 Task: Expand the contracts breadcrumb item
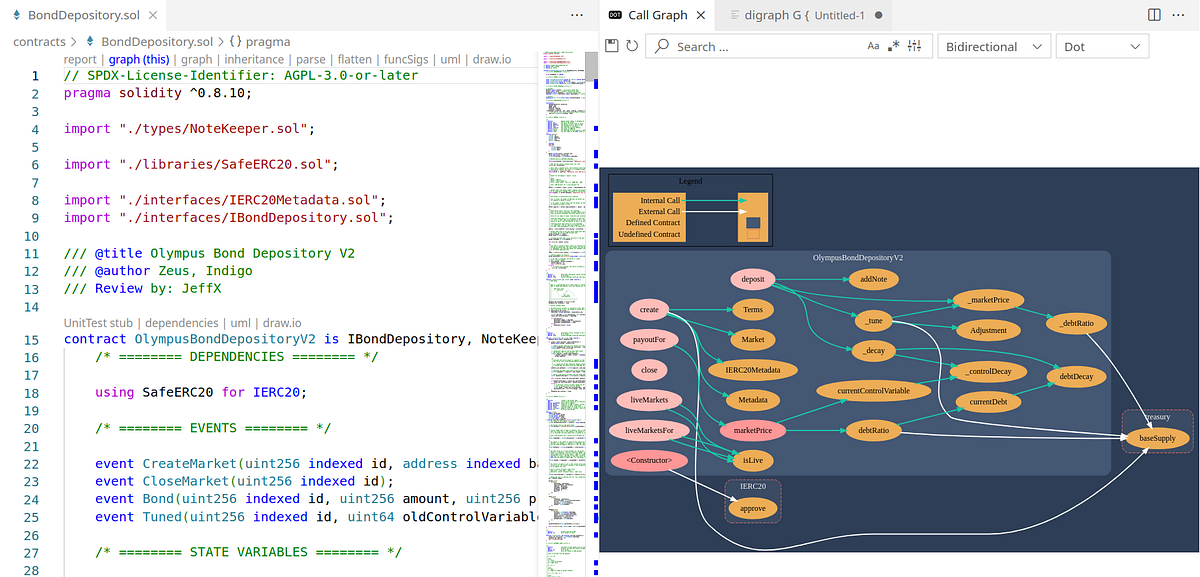pyautogui.click(x=39, y=42)
